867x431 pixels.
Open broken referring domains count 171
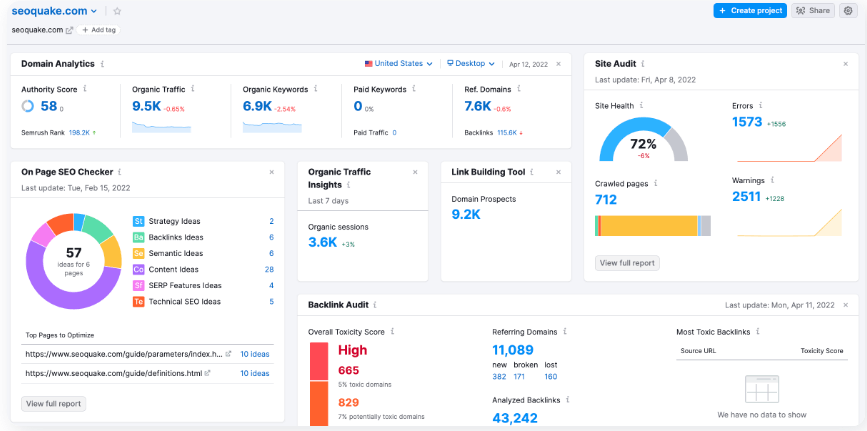[x=519, y=377]
